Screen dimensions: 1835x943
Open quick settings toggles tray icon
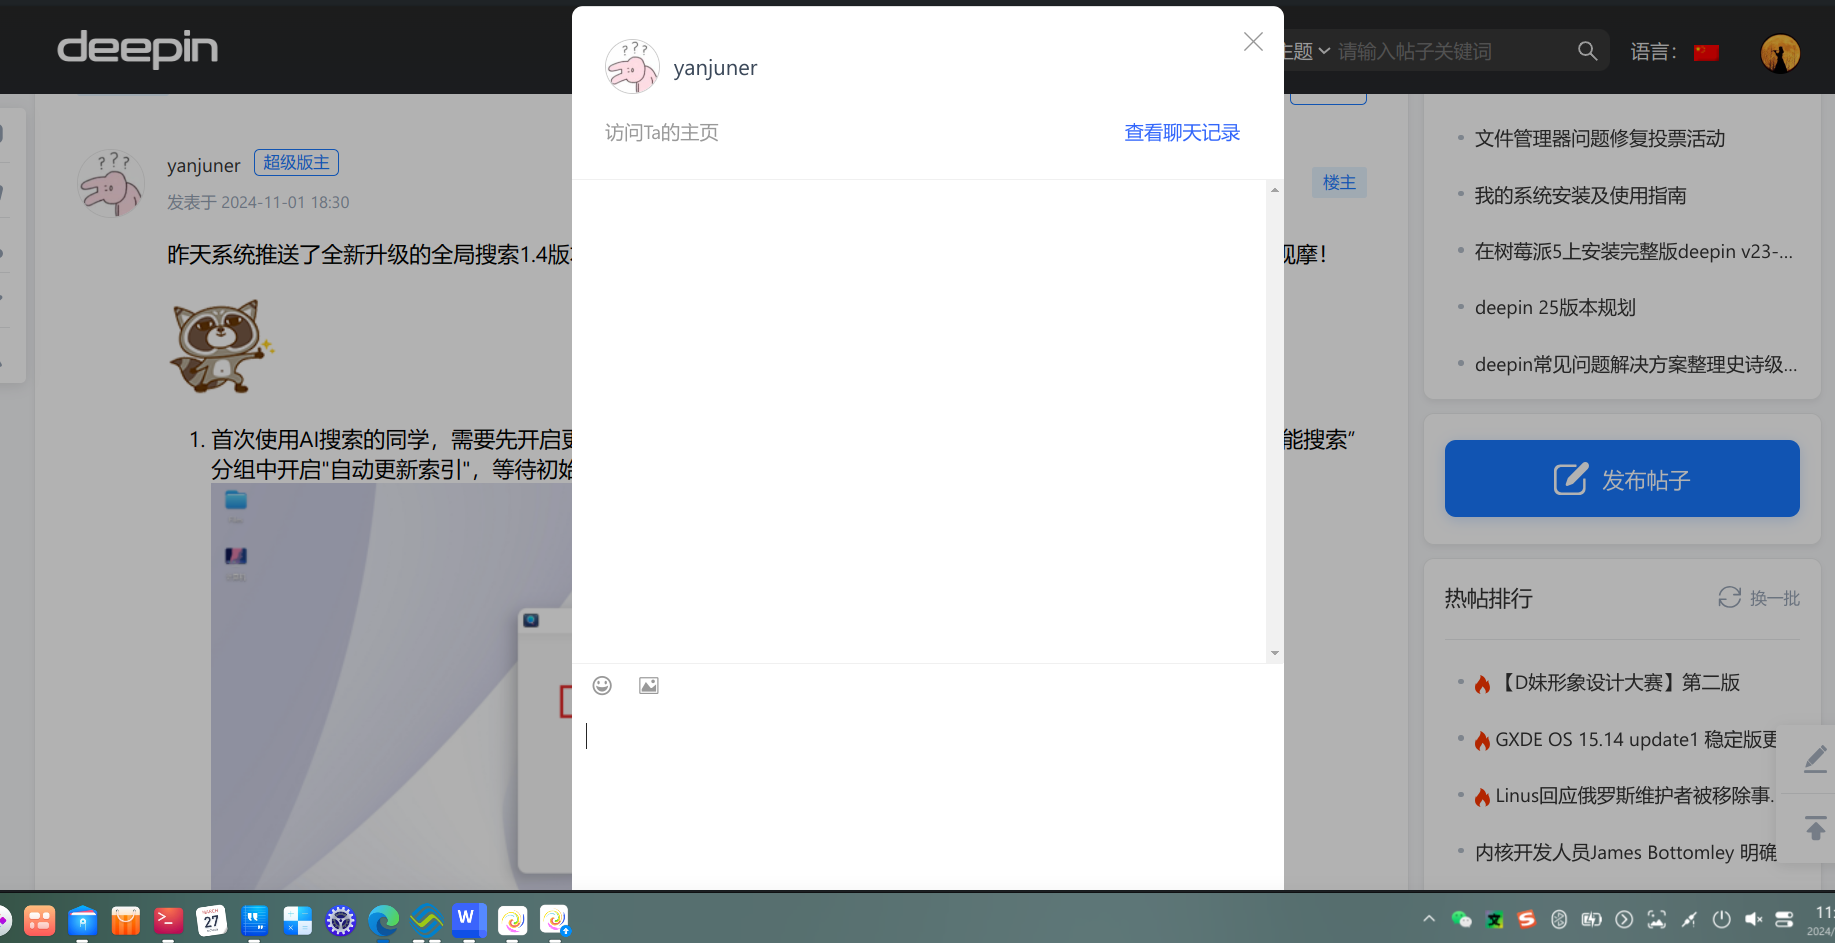click(x=1784, y=919)
